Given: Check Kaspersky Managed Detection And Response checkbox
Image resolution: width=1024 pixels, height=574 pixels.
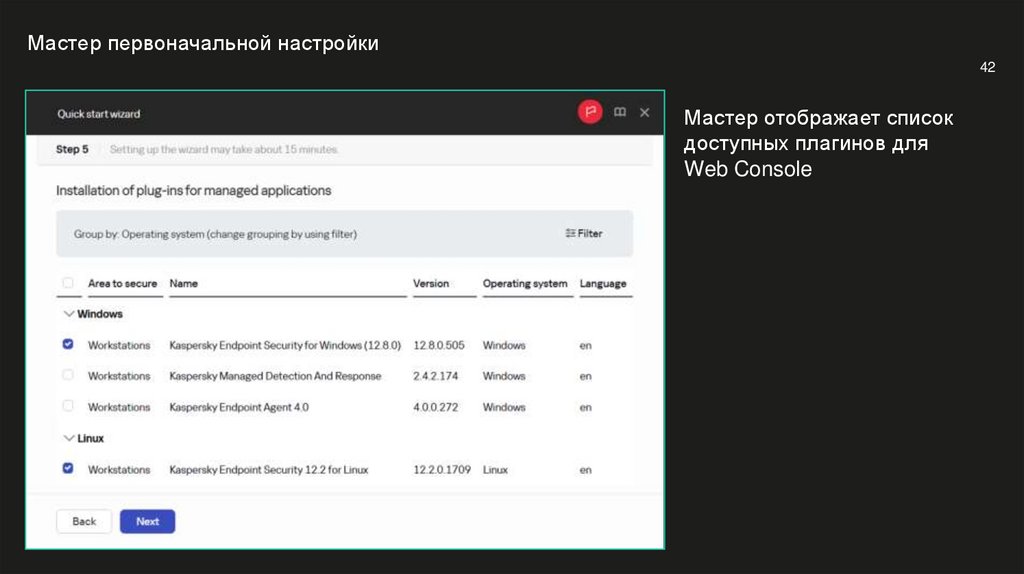Looking at the screenshot, I should [x=68, y=375].
